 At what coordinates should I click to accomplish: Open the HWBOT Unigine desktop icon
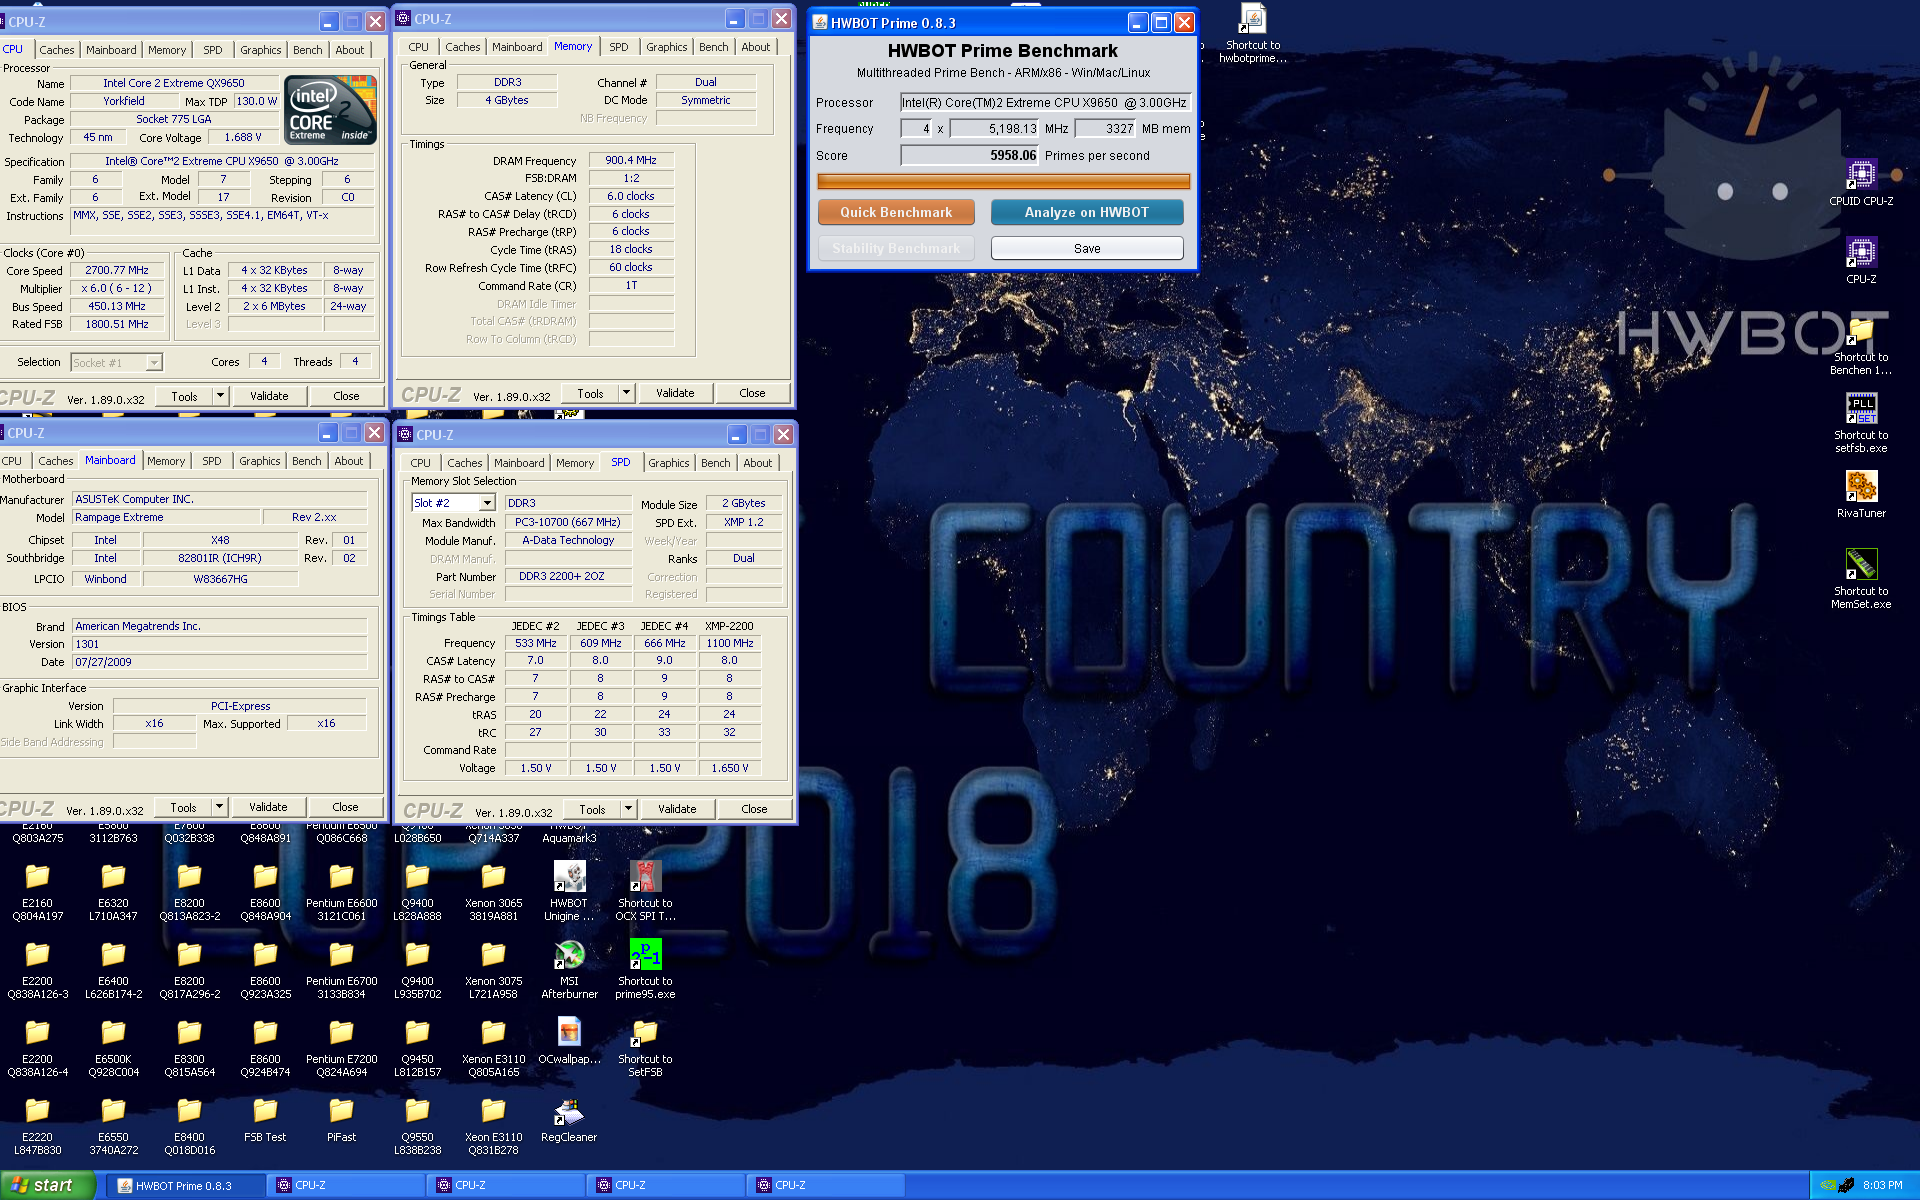pos(569,891)
